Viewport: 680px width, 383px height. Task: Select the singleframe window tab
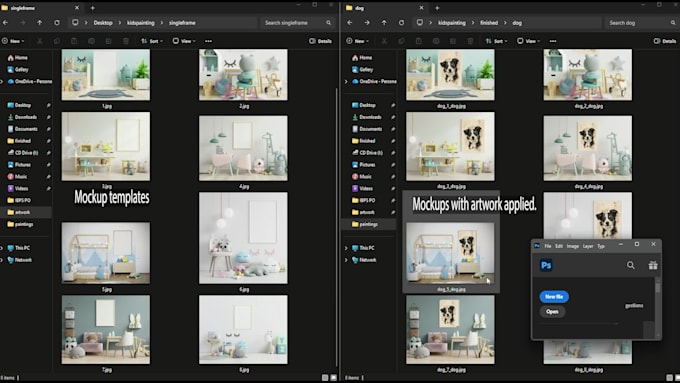tap(41, 8)
